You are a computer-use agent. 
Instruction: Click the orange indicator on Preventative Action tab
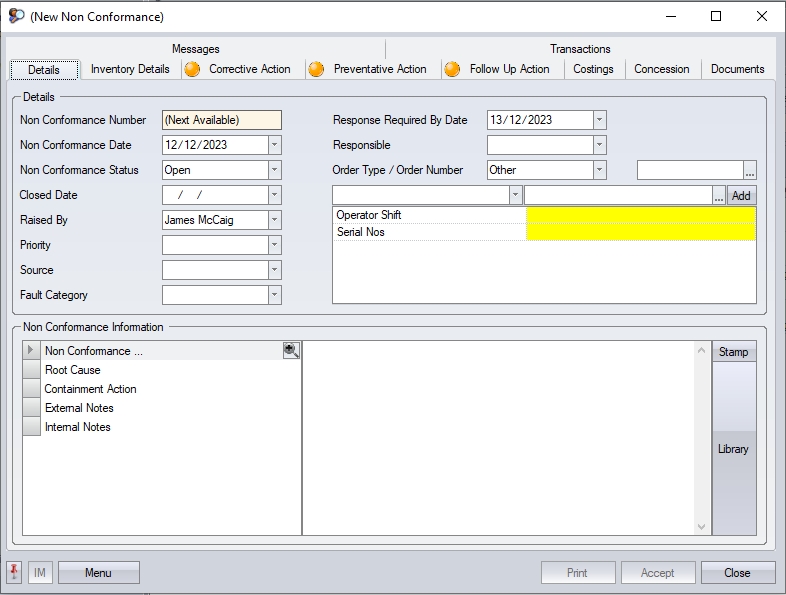click(x=316, y=69)
